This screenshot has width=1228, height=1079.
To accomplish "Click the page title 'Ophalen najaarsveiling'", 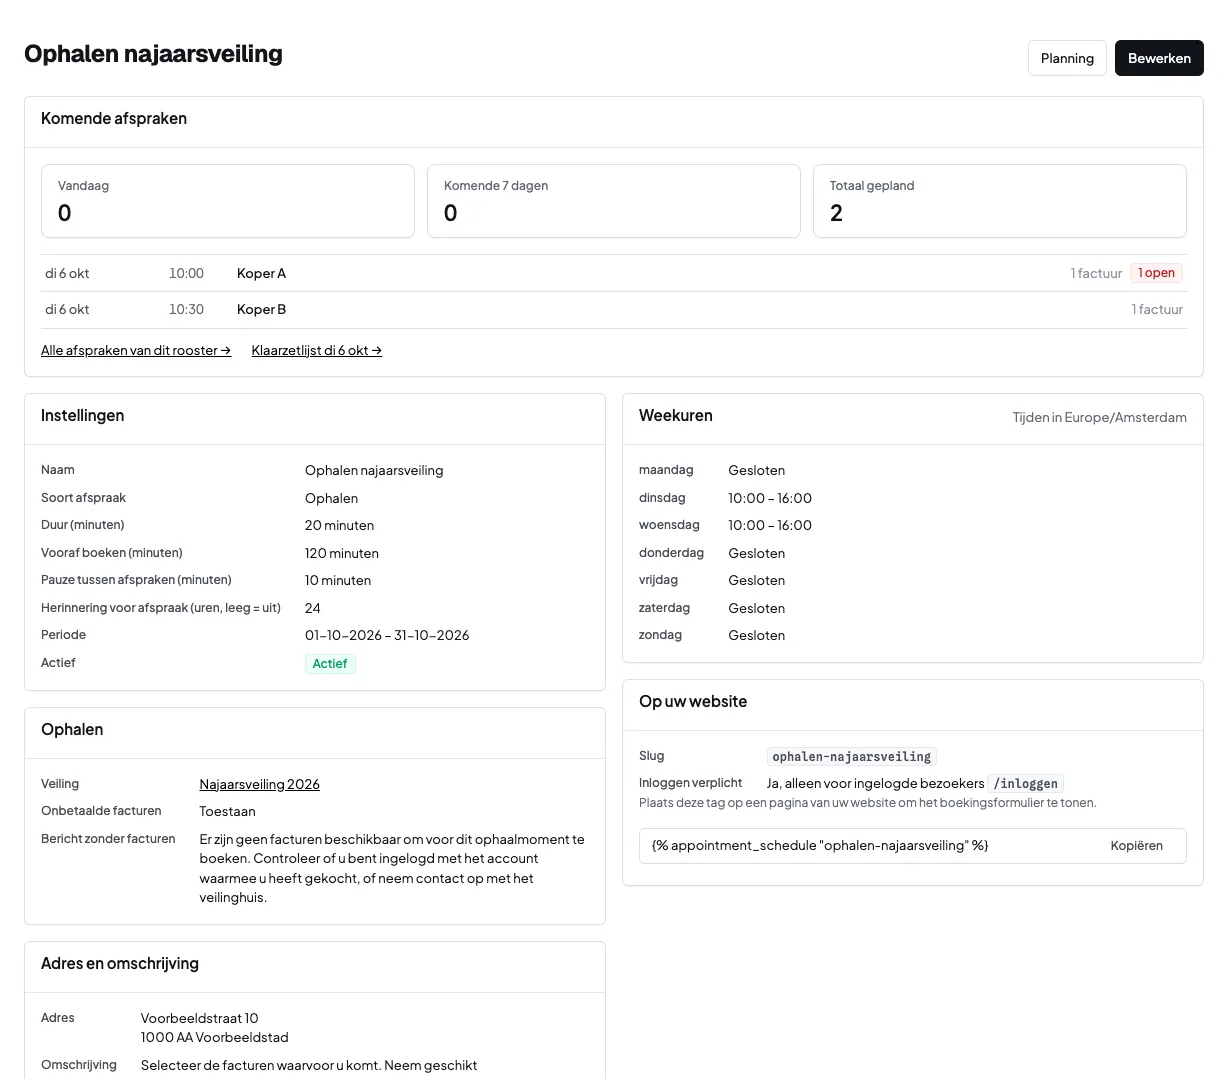I will point(153,54).
